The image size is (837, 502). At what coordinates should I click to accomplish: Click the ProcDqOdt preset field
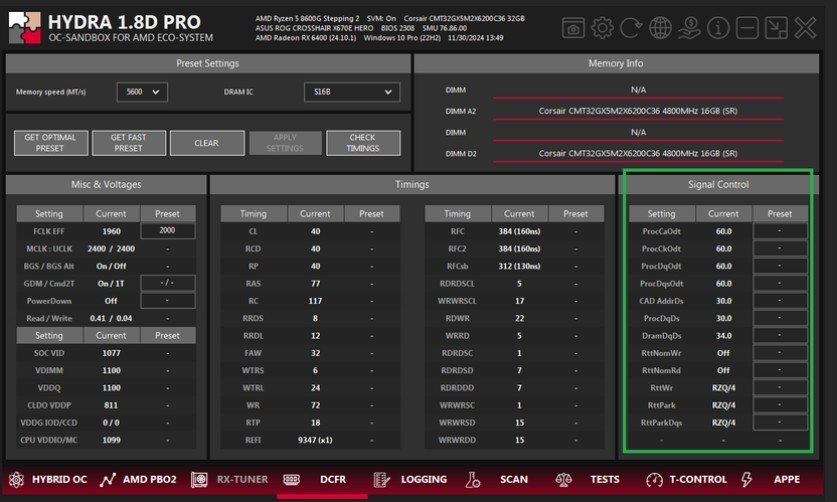[x=780, y=266]
